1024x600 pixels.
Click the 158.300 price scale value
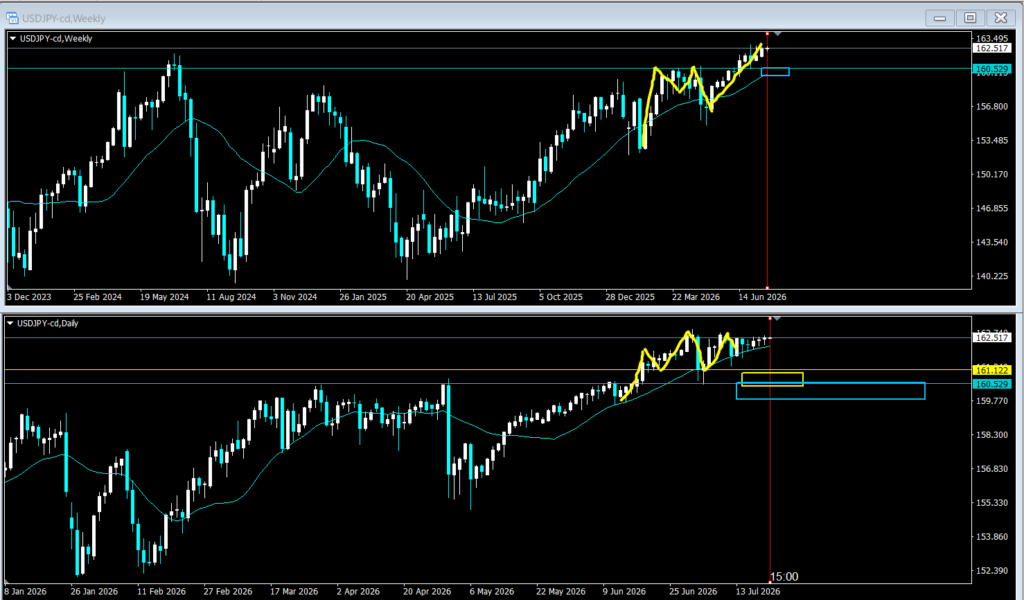[x=991, y=435]
